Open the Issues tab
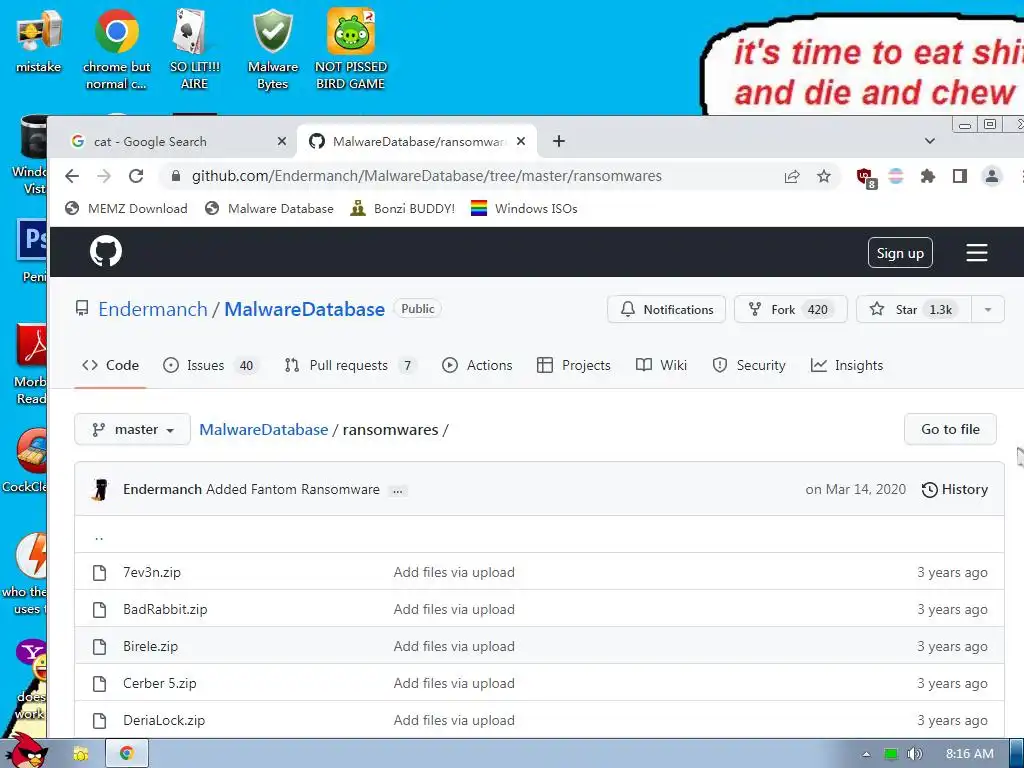The width and height of the screenshot is (1024, 768). pos(210,365)
